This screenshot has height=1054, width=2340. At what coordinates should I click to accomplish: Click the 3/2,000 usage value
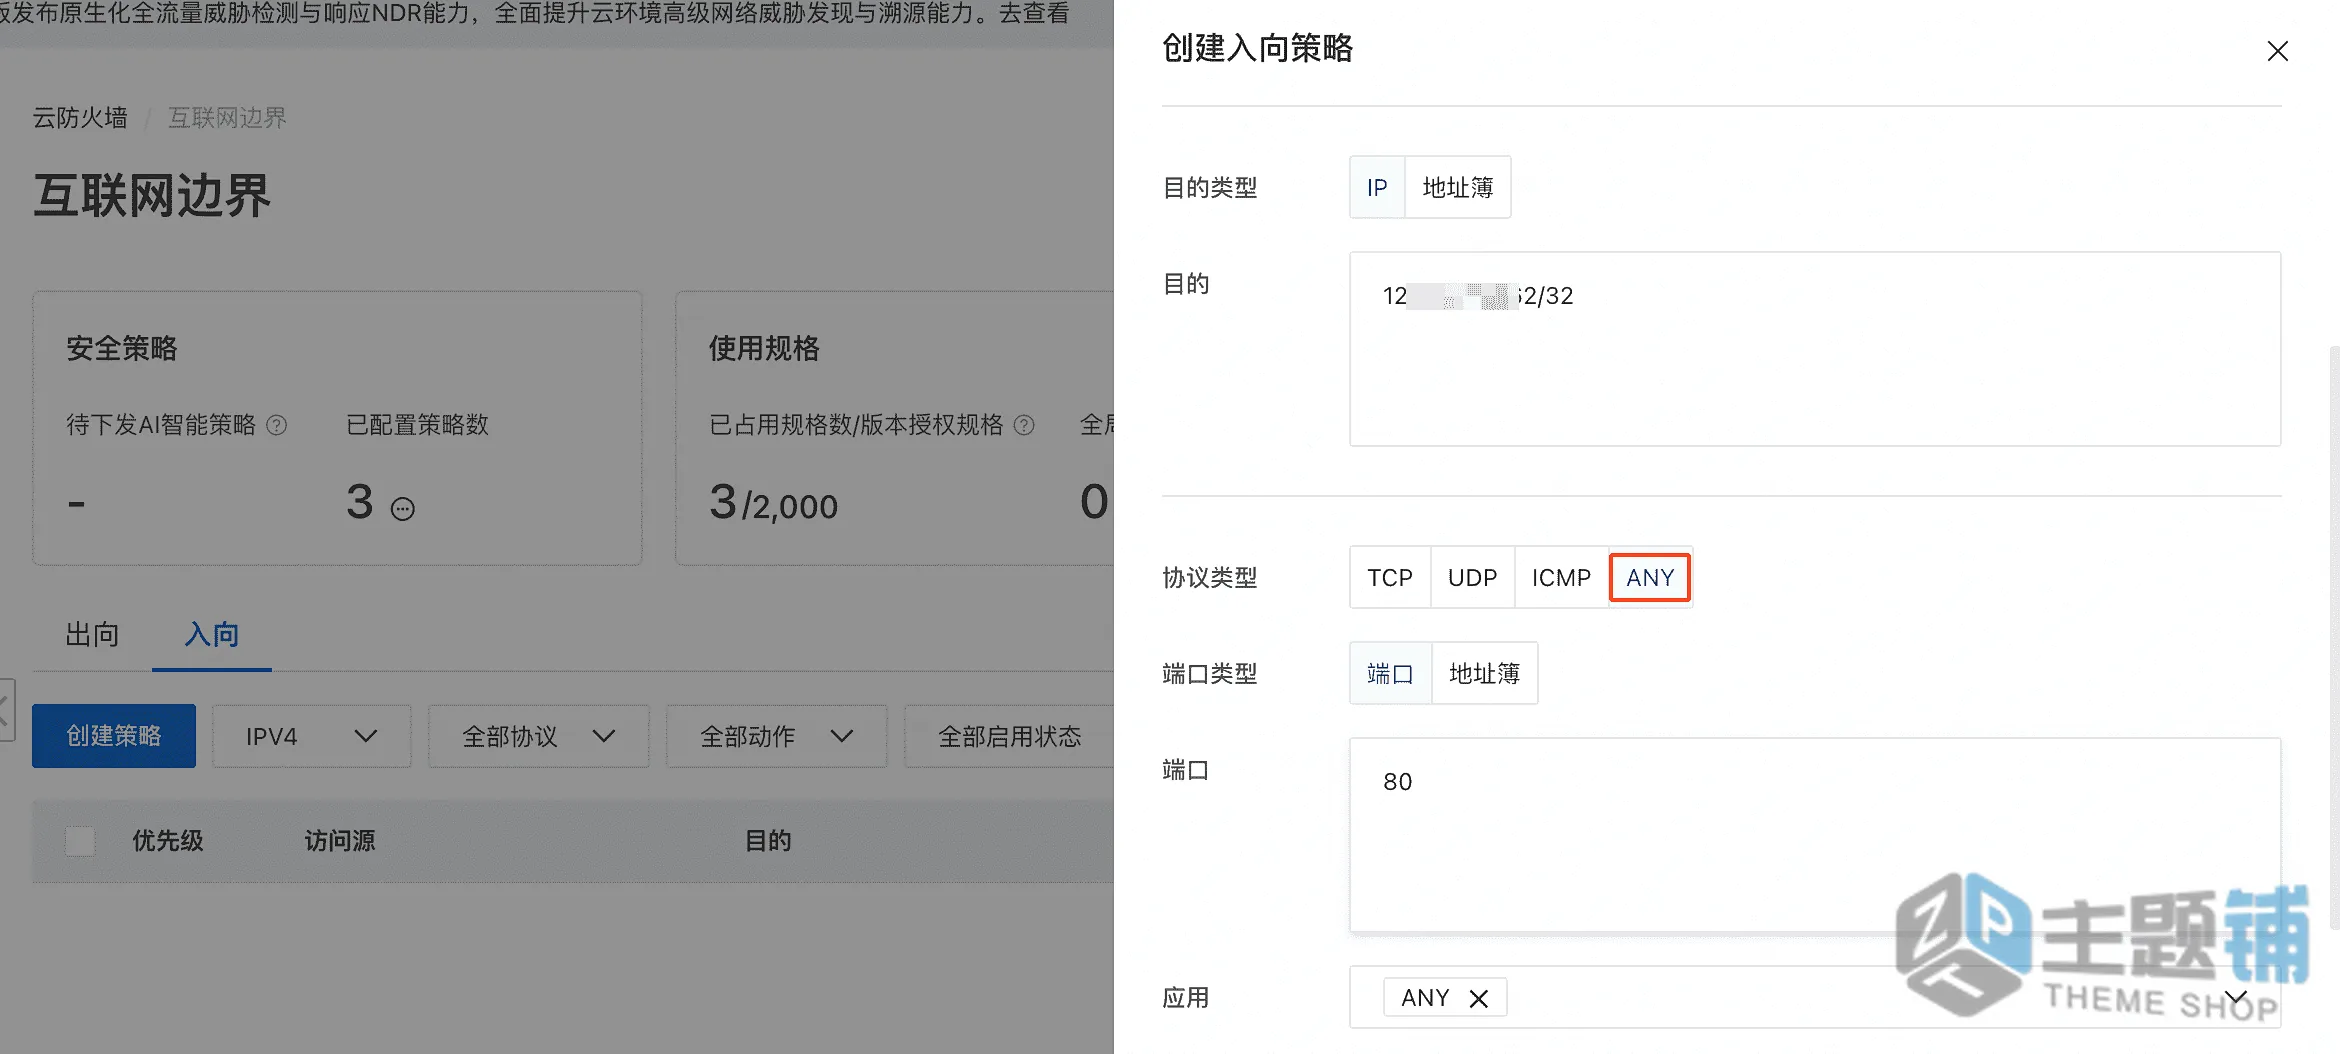click(773, 502)
